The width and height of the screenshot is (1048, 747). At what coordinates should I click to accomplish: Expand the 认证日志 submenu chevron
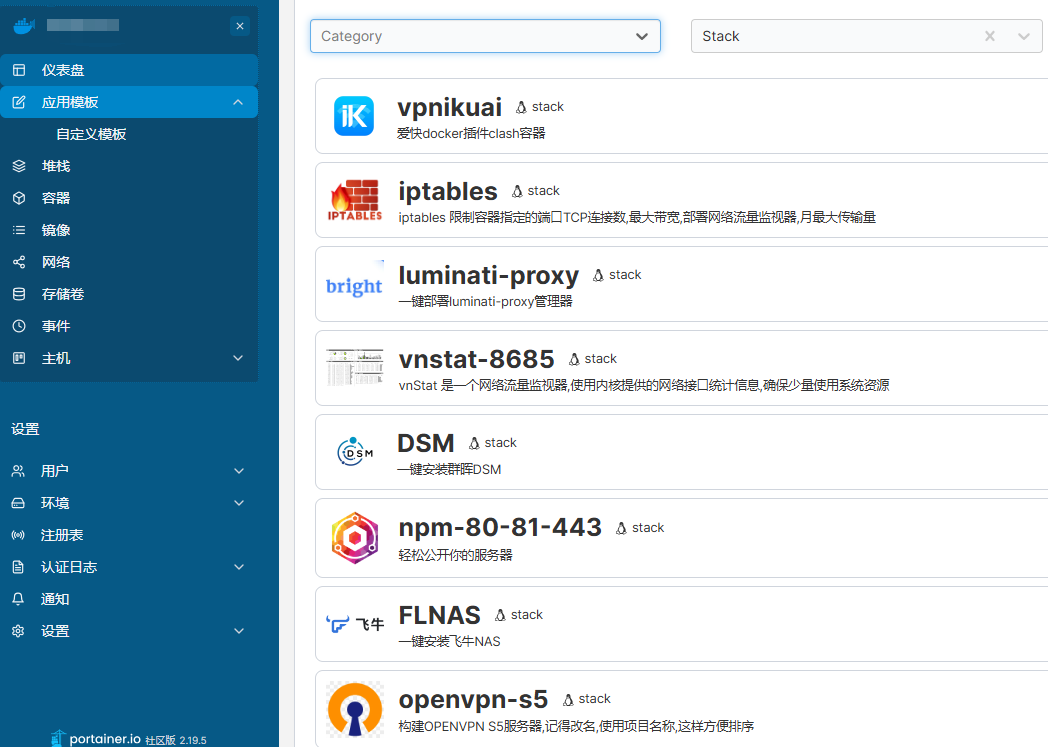point(239,567)
